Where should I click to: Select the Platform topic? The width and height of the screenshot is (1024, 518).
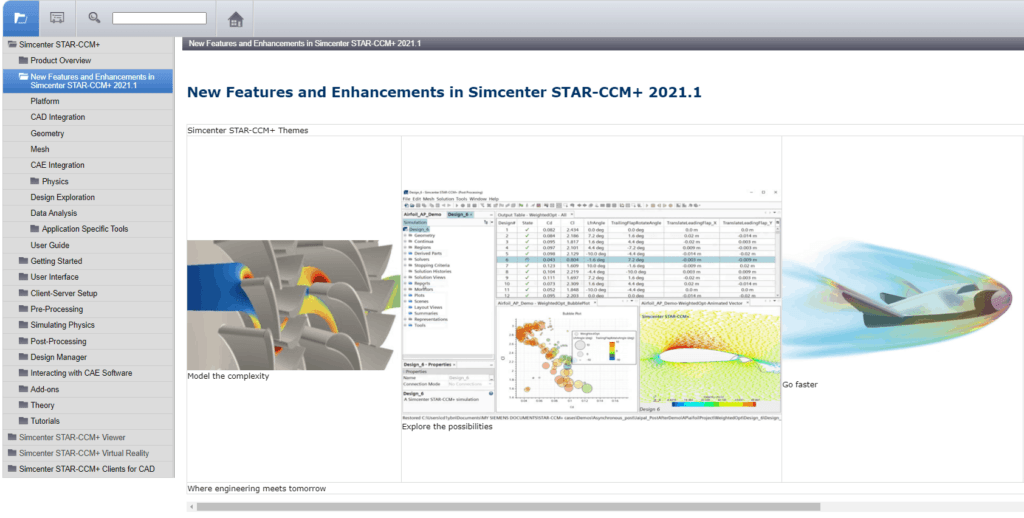pos(45,101)
